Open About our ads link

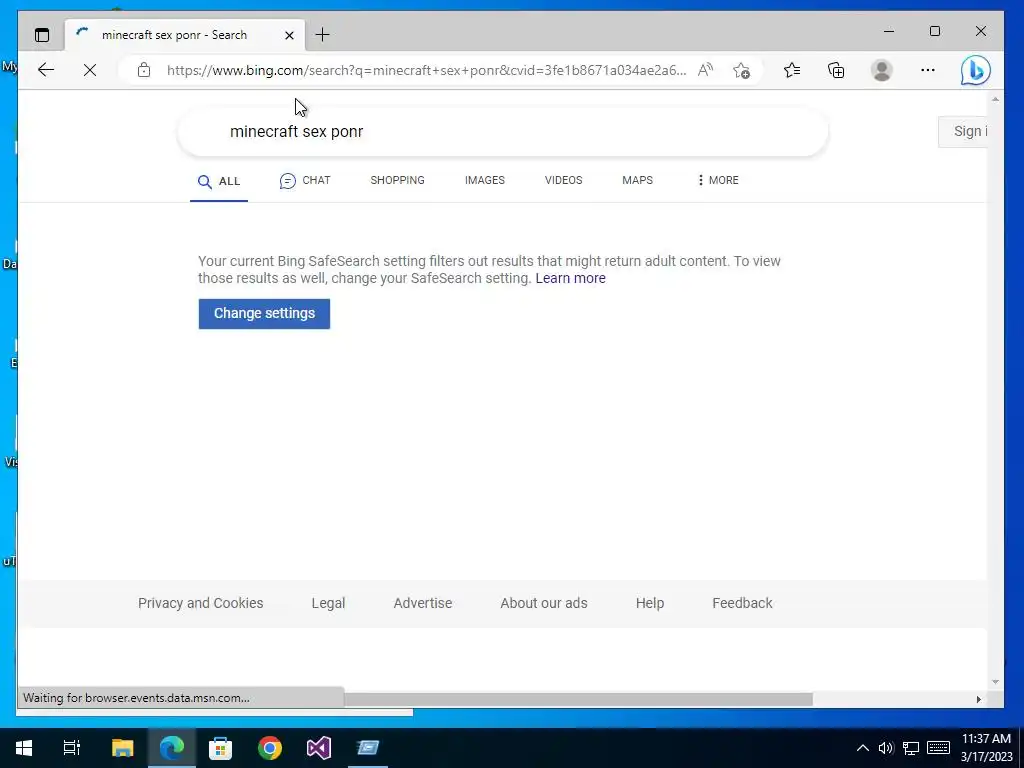[544, 603]
